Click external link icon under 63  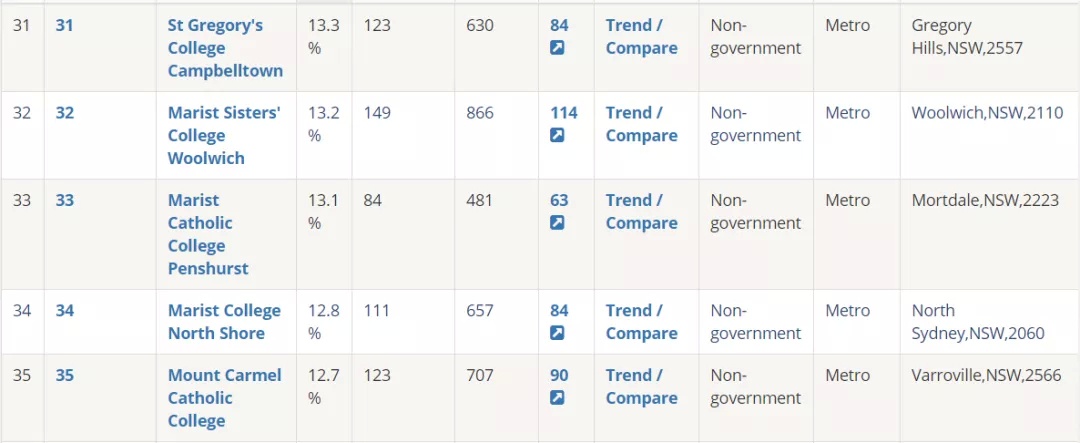tap(557, 223)
